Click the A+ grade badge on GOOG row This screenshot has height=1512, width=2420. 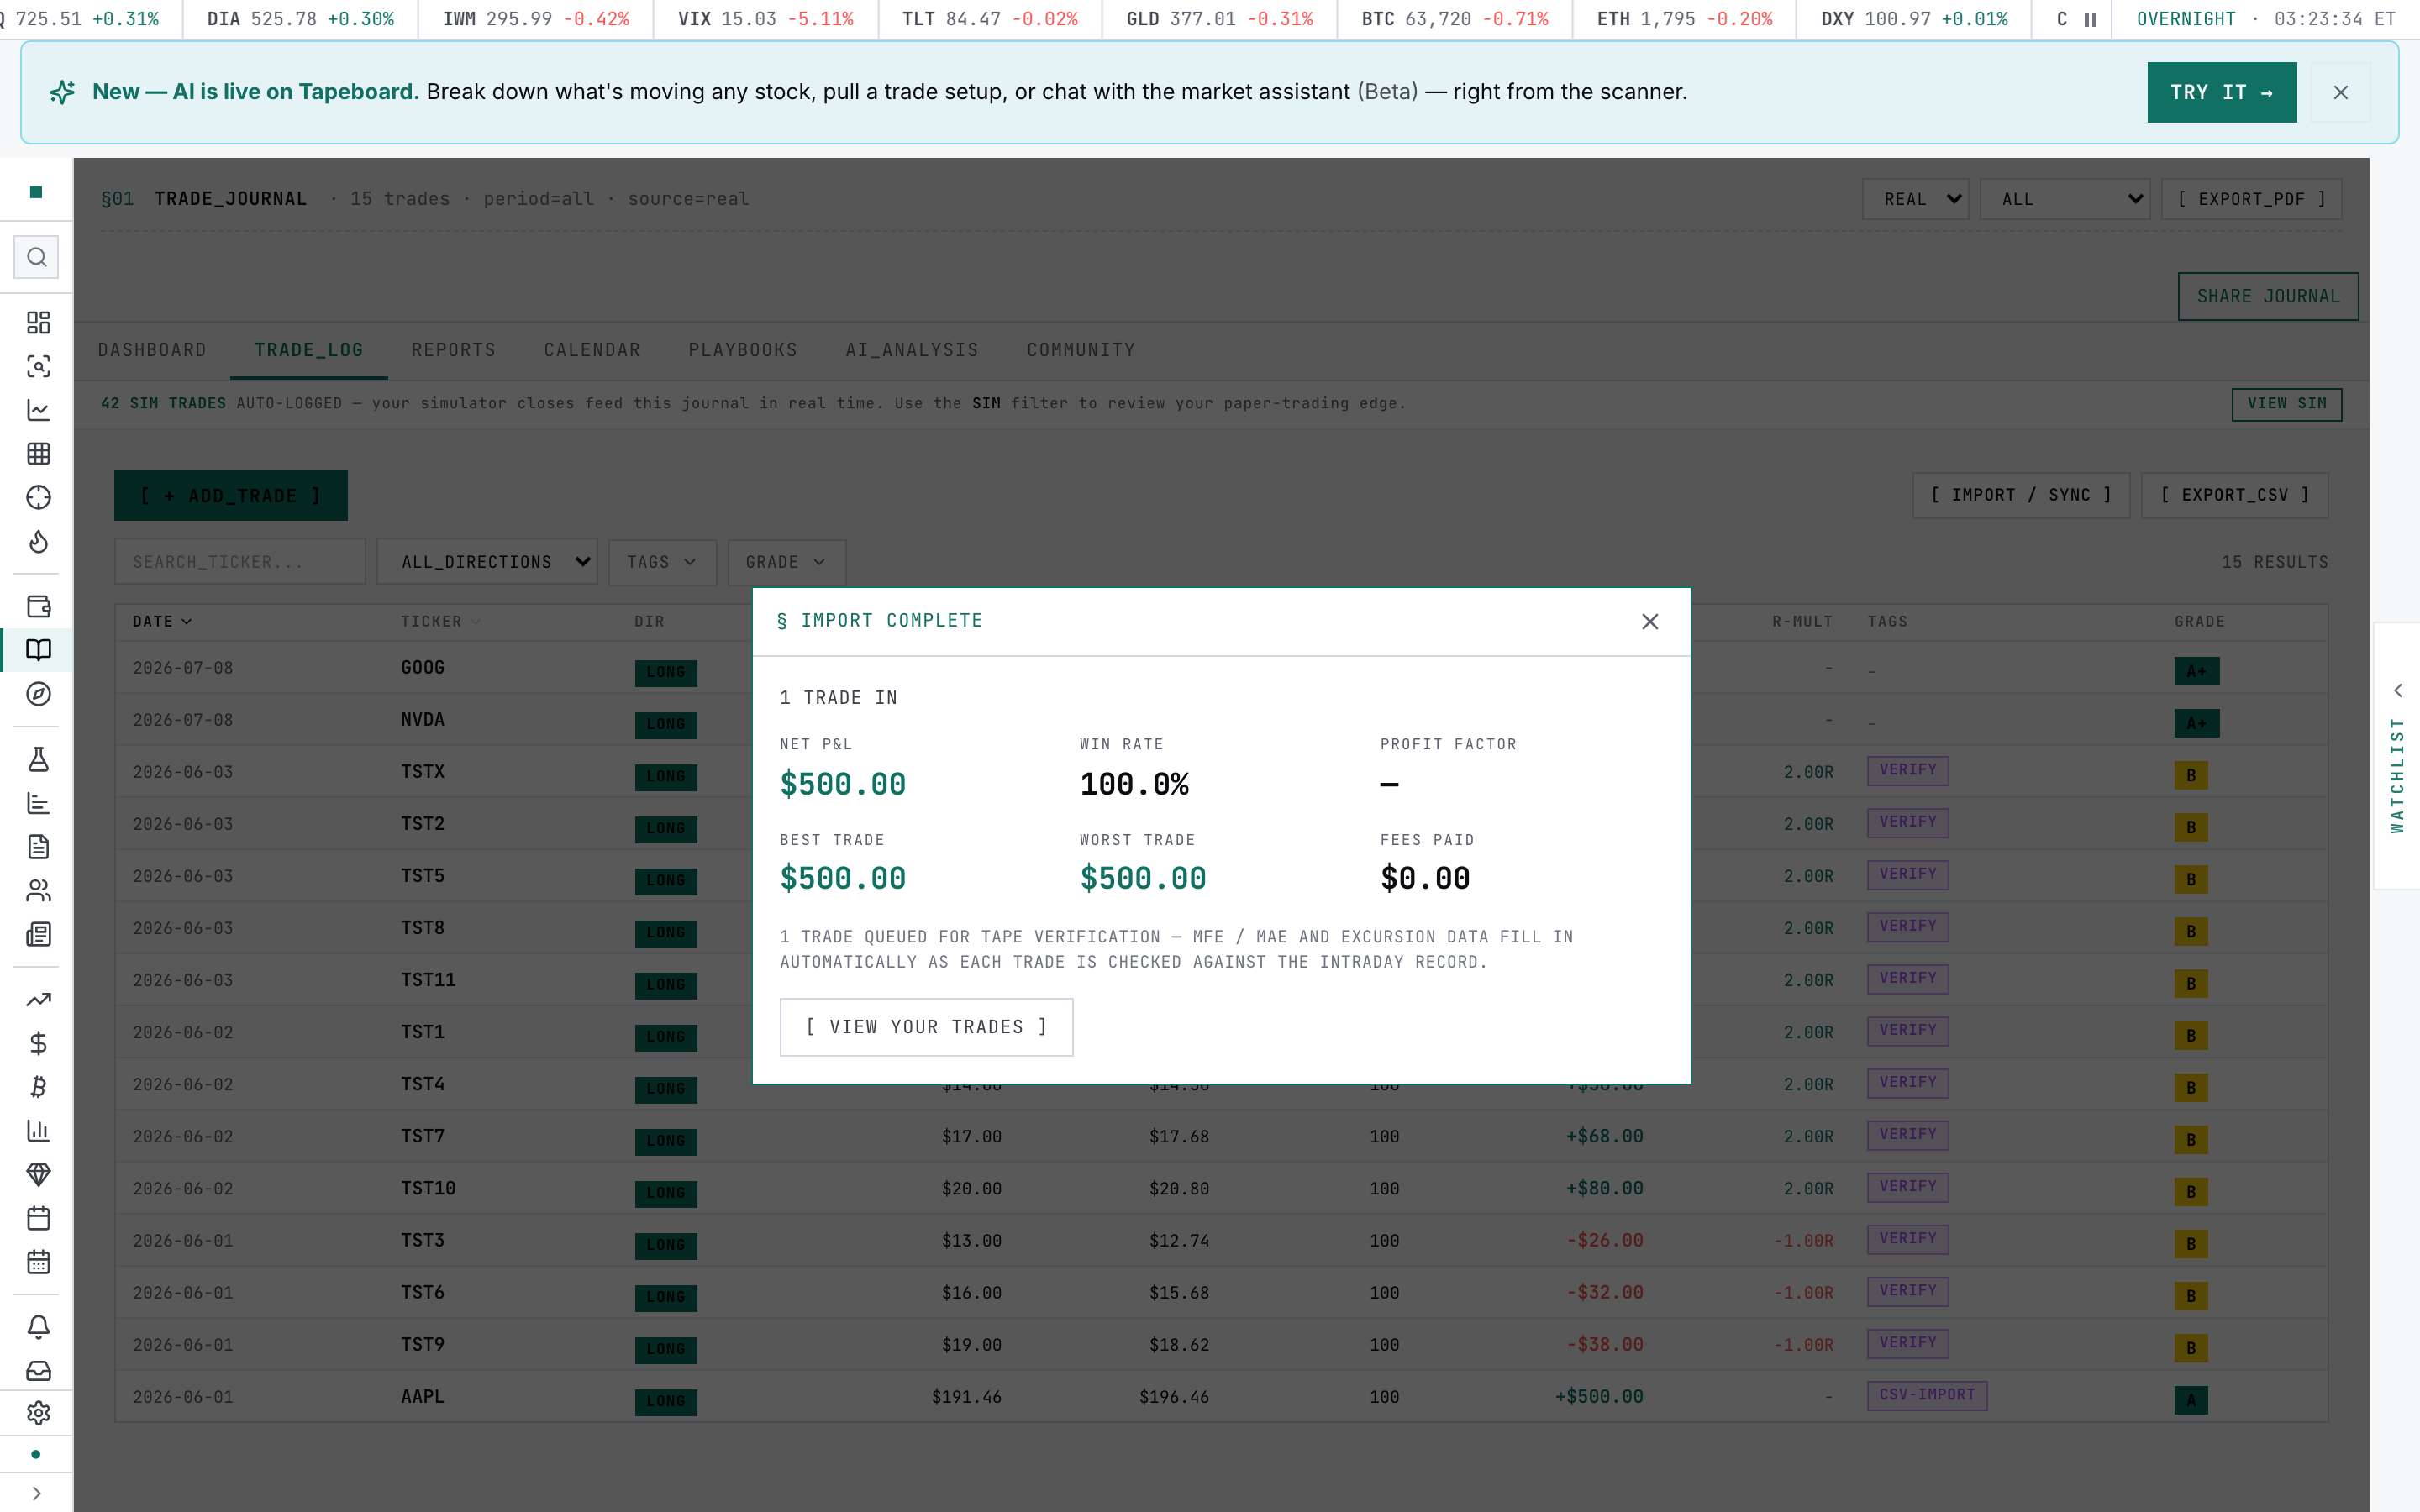(2196, 671)
